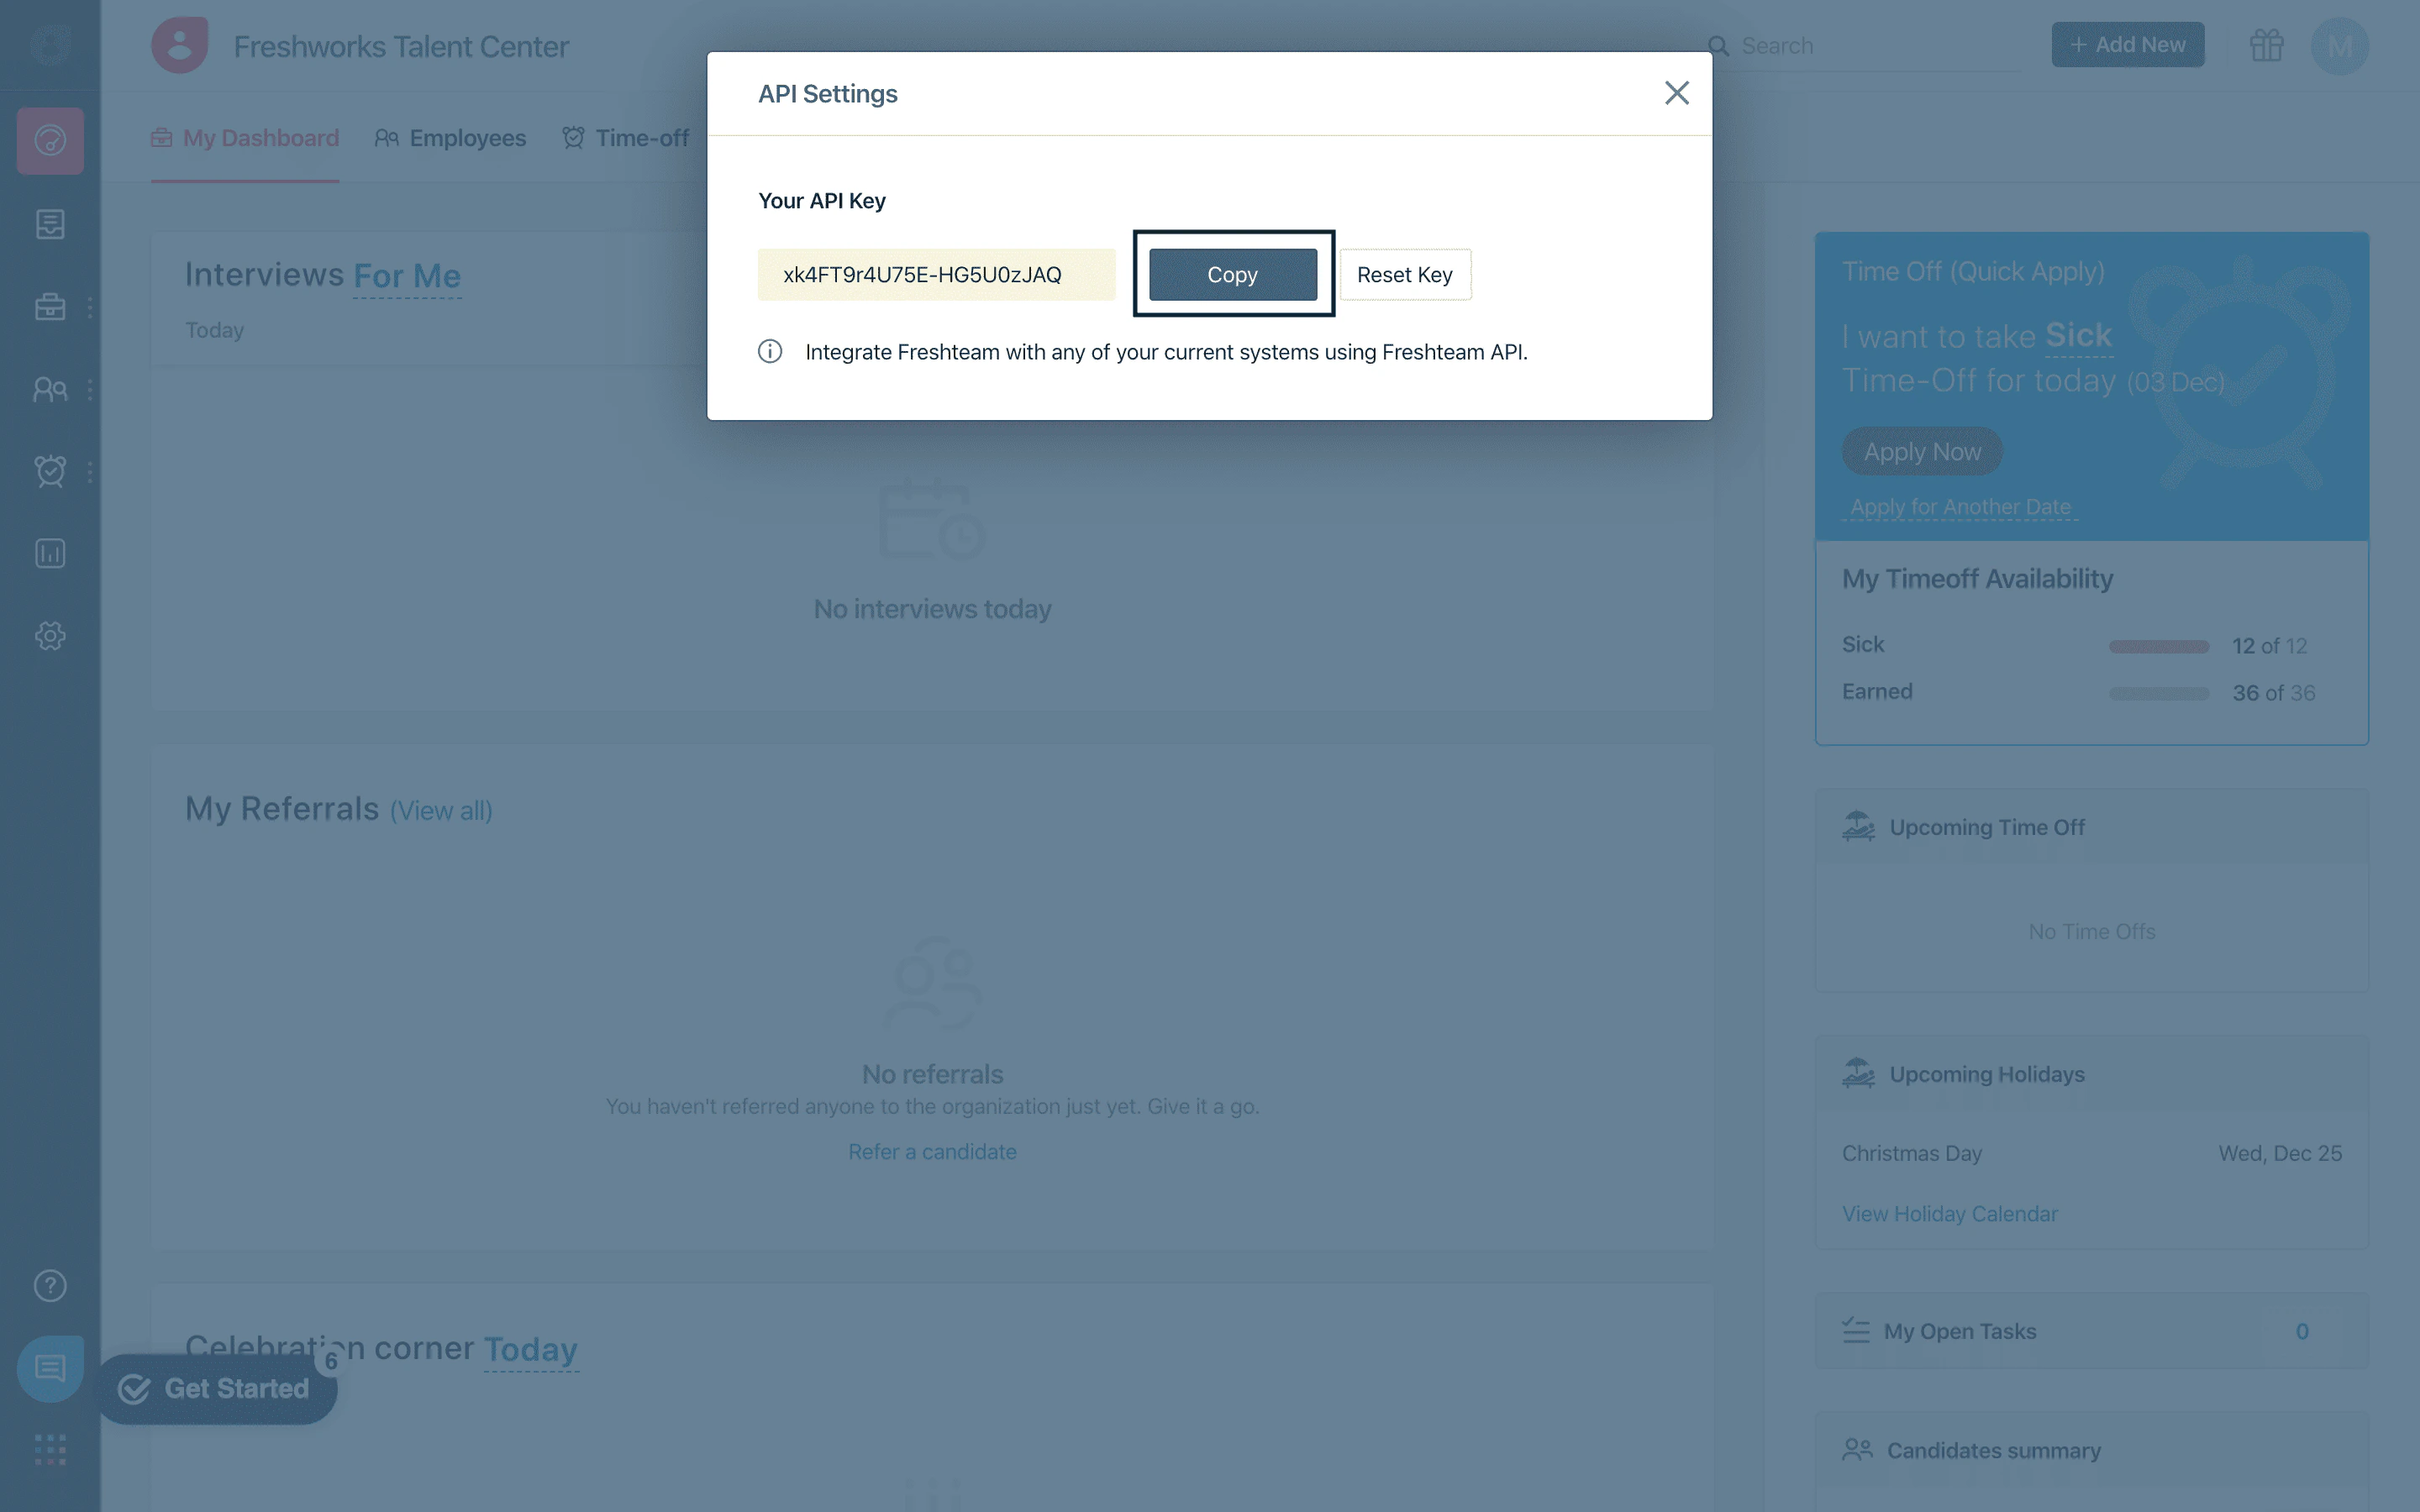Open the employees people icon in sidebar
2420x1512 pixels.
coord(50,389)
